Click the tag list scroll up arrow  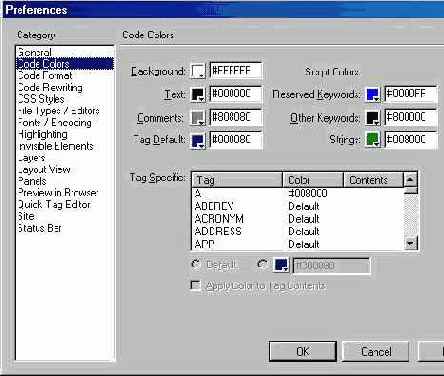tap(410, 180)
